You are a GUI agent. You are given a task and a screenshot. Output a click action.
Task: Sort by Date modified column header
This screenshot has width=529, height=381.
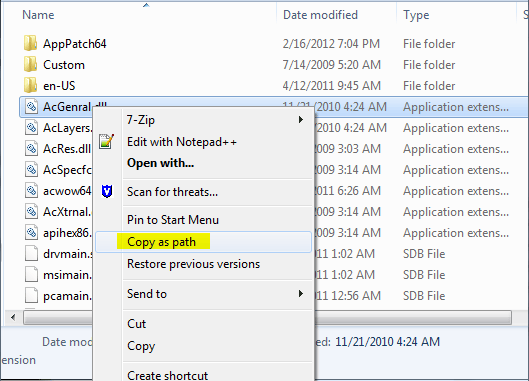[320, 15]
